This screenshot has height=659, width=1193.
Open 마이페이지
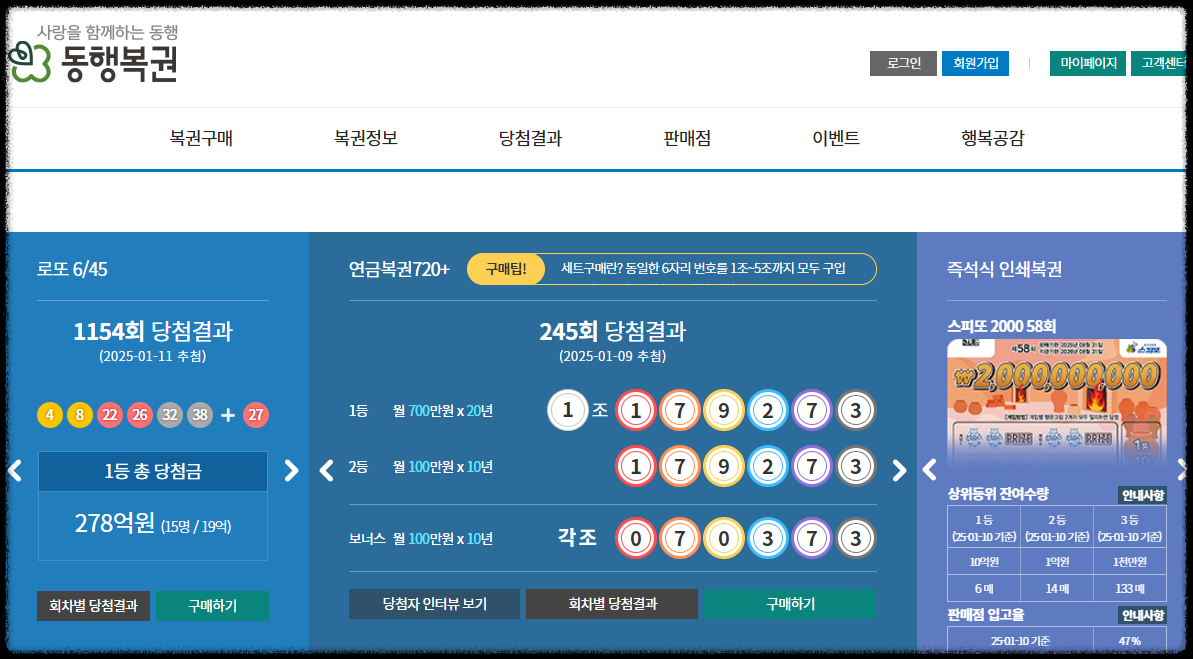point(1088,63)
